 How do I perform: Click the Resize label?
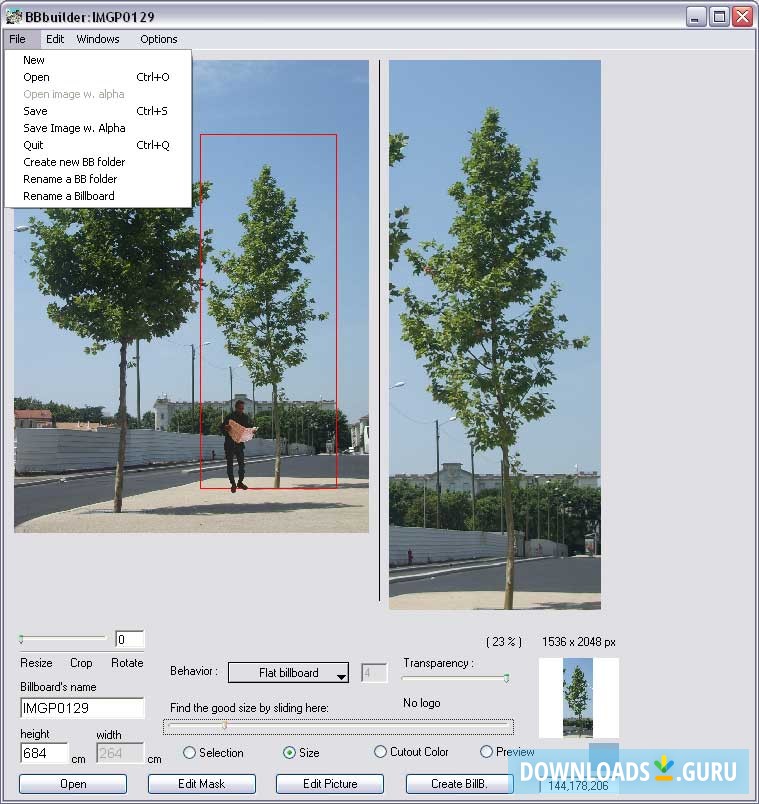pyautogui.click(x=36, y=662)
